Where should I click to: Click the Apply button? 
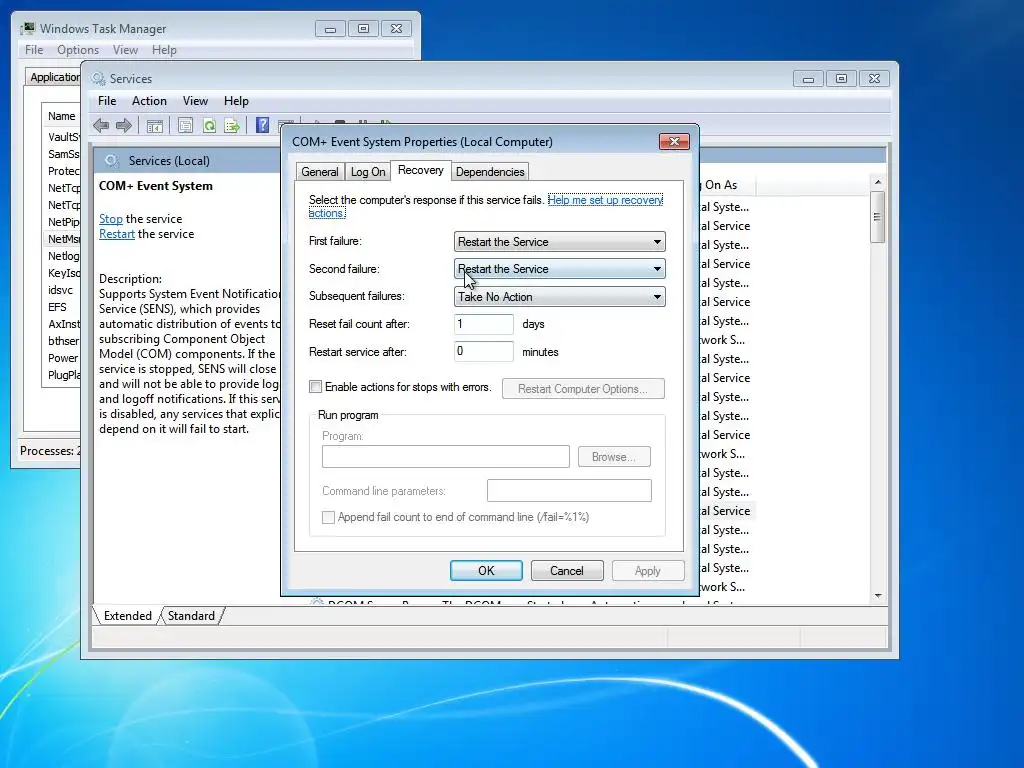tap(648, 571)
